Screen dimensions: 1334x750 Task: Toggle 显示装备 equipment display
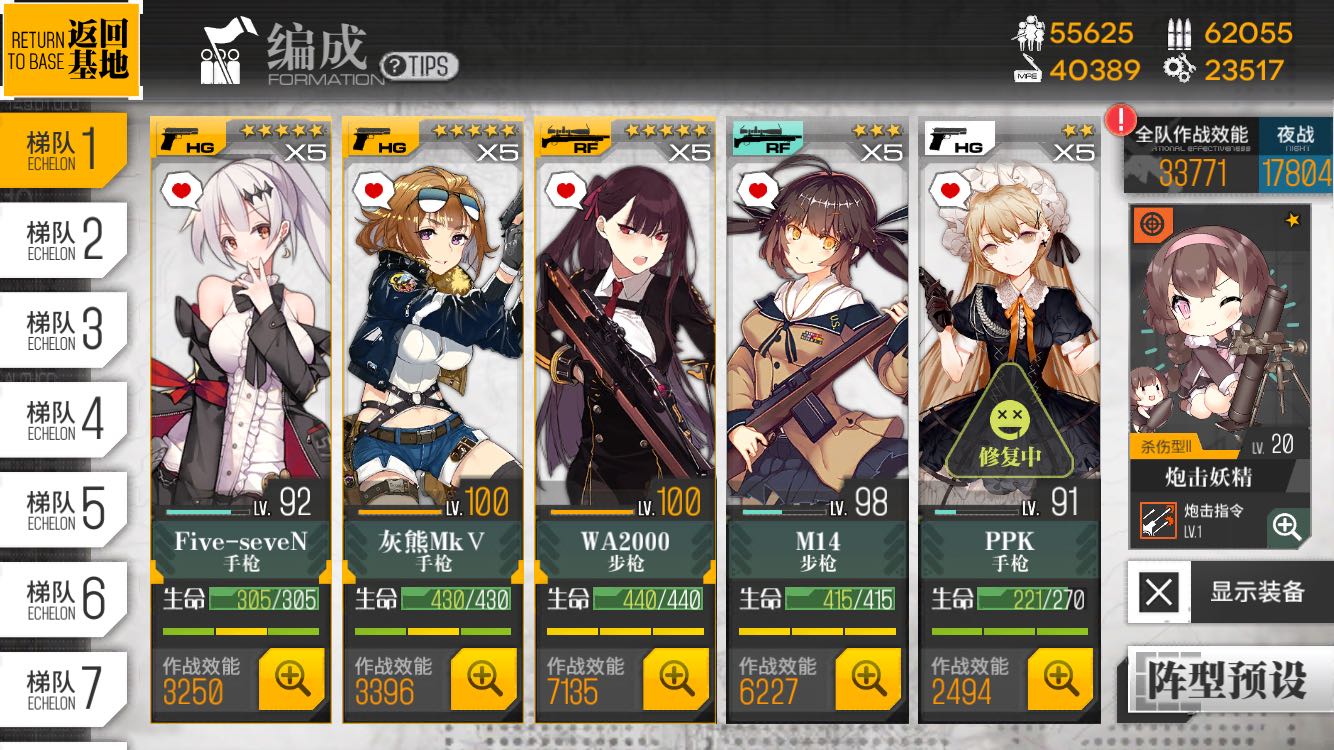1230,592
